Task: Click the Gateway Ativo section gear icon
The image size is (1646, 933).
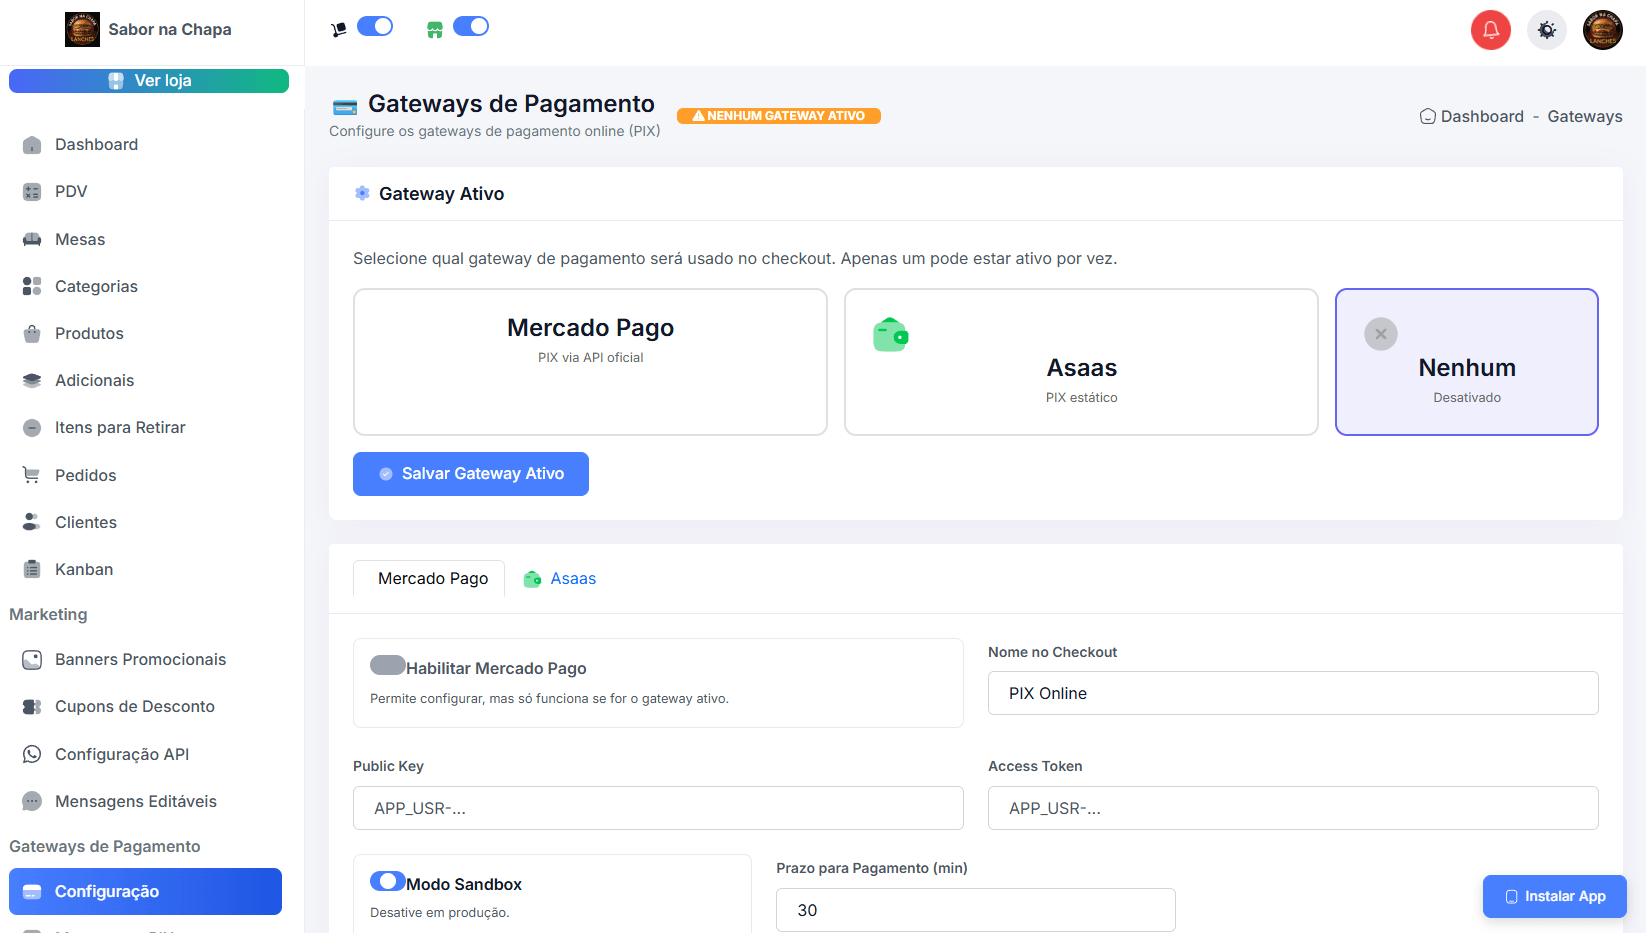Action: [362, 193]
